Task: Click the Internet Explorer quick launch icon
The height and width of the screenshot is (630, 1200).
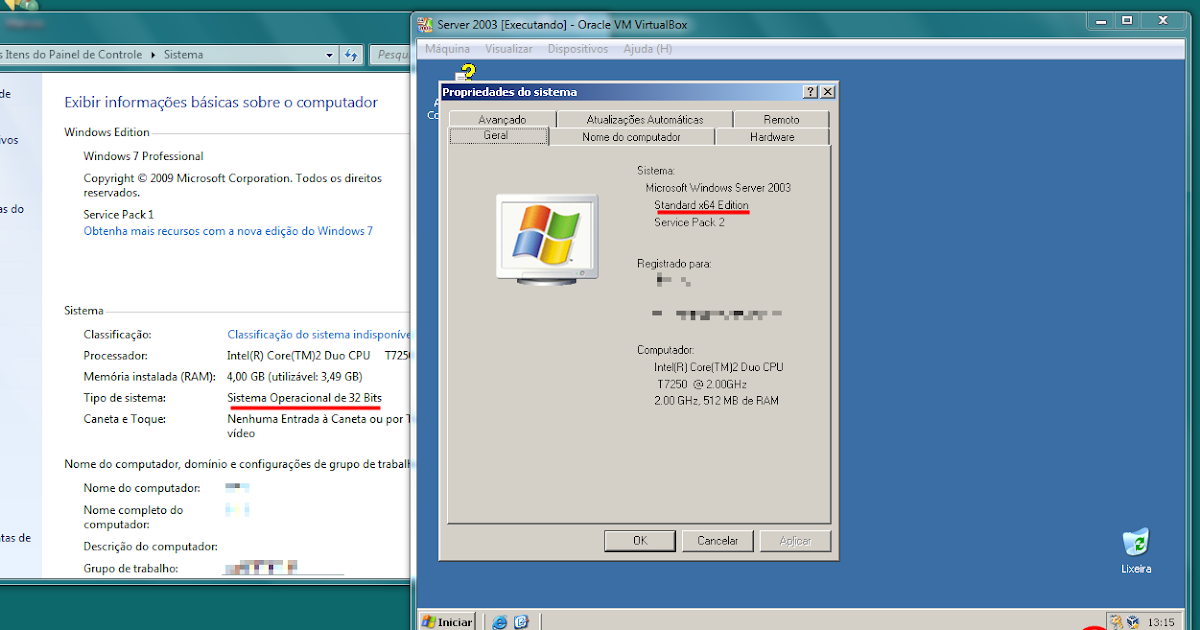Action: pos(500,622)
